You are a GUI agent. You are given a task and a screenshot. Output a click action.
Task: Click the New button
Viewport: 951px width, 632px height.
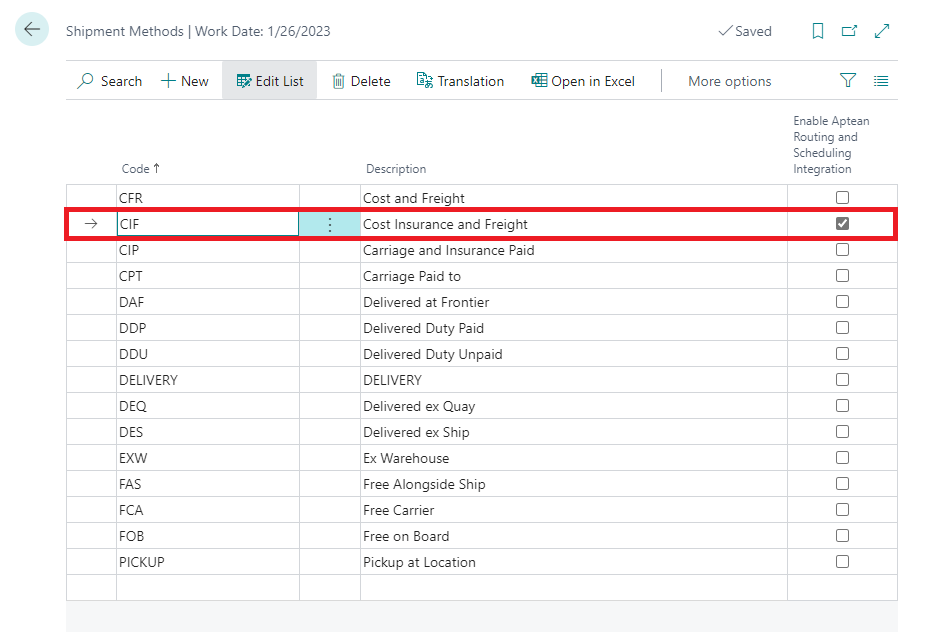point(185,81)
